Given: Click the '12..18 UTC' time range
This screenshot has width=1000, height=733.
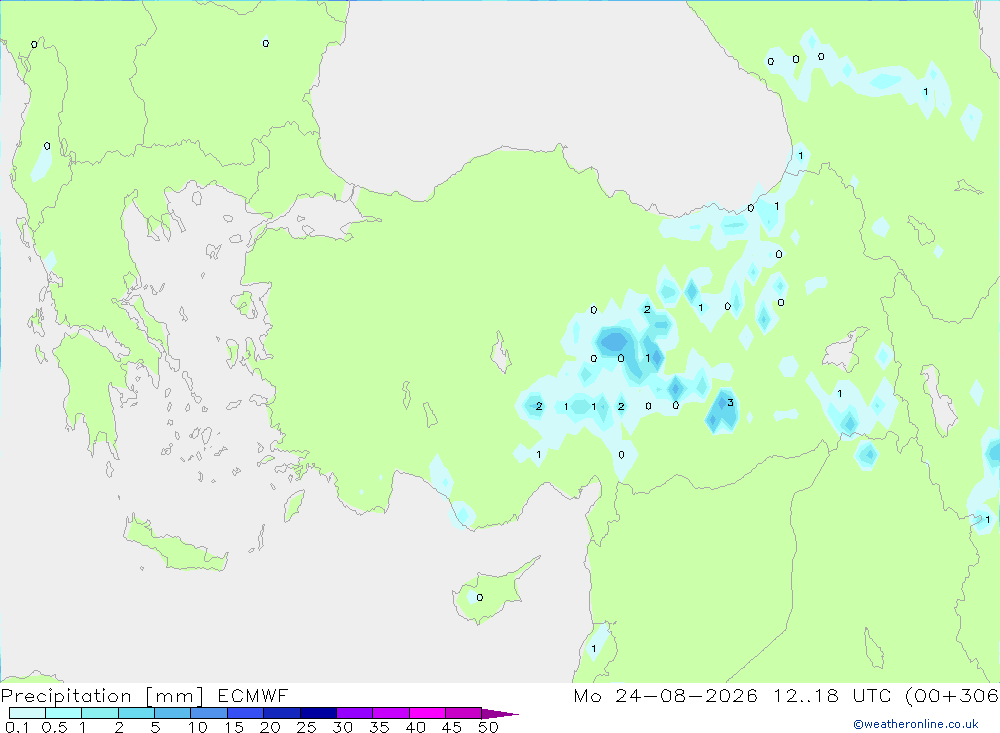Looking at the screenshot, I should 832,695.
